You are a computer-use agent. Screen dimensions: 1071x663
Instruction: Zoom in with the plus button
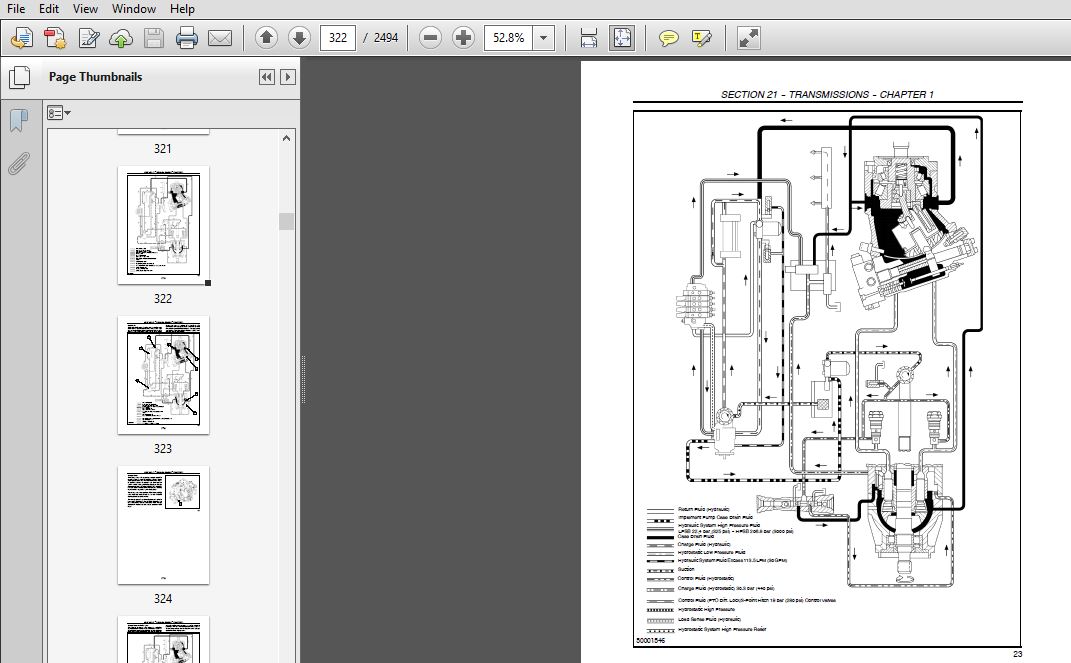(463, 38)
